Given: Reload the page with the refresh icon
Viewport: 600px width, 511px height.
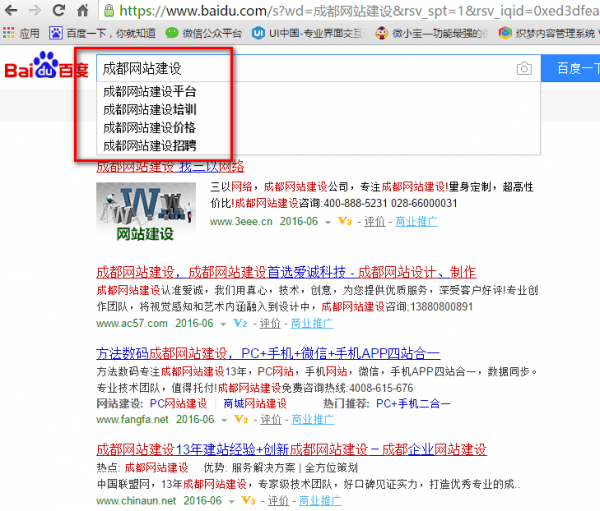Looking at the screenshot, I should pos(59,10).
